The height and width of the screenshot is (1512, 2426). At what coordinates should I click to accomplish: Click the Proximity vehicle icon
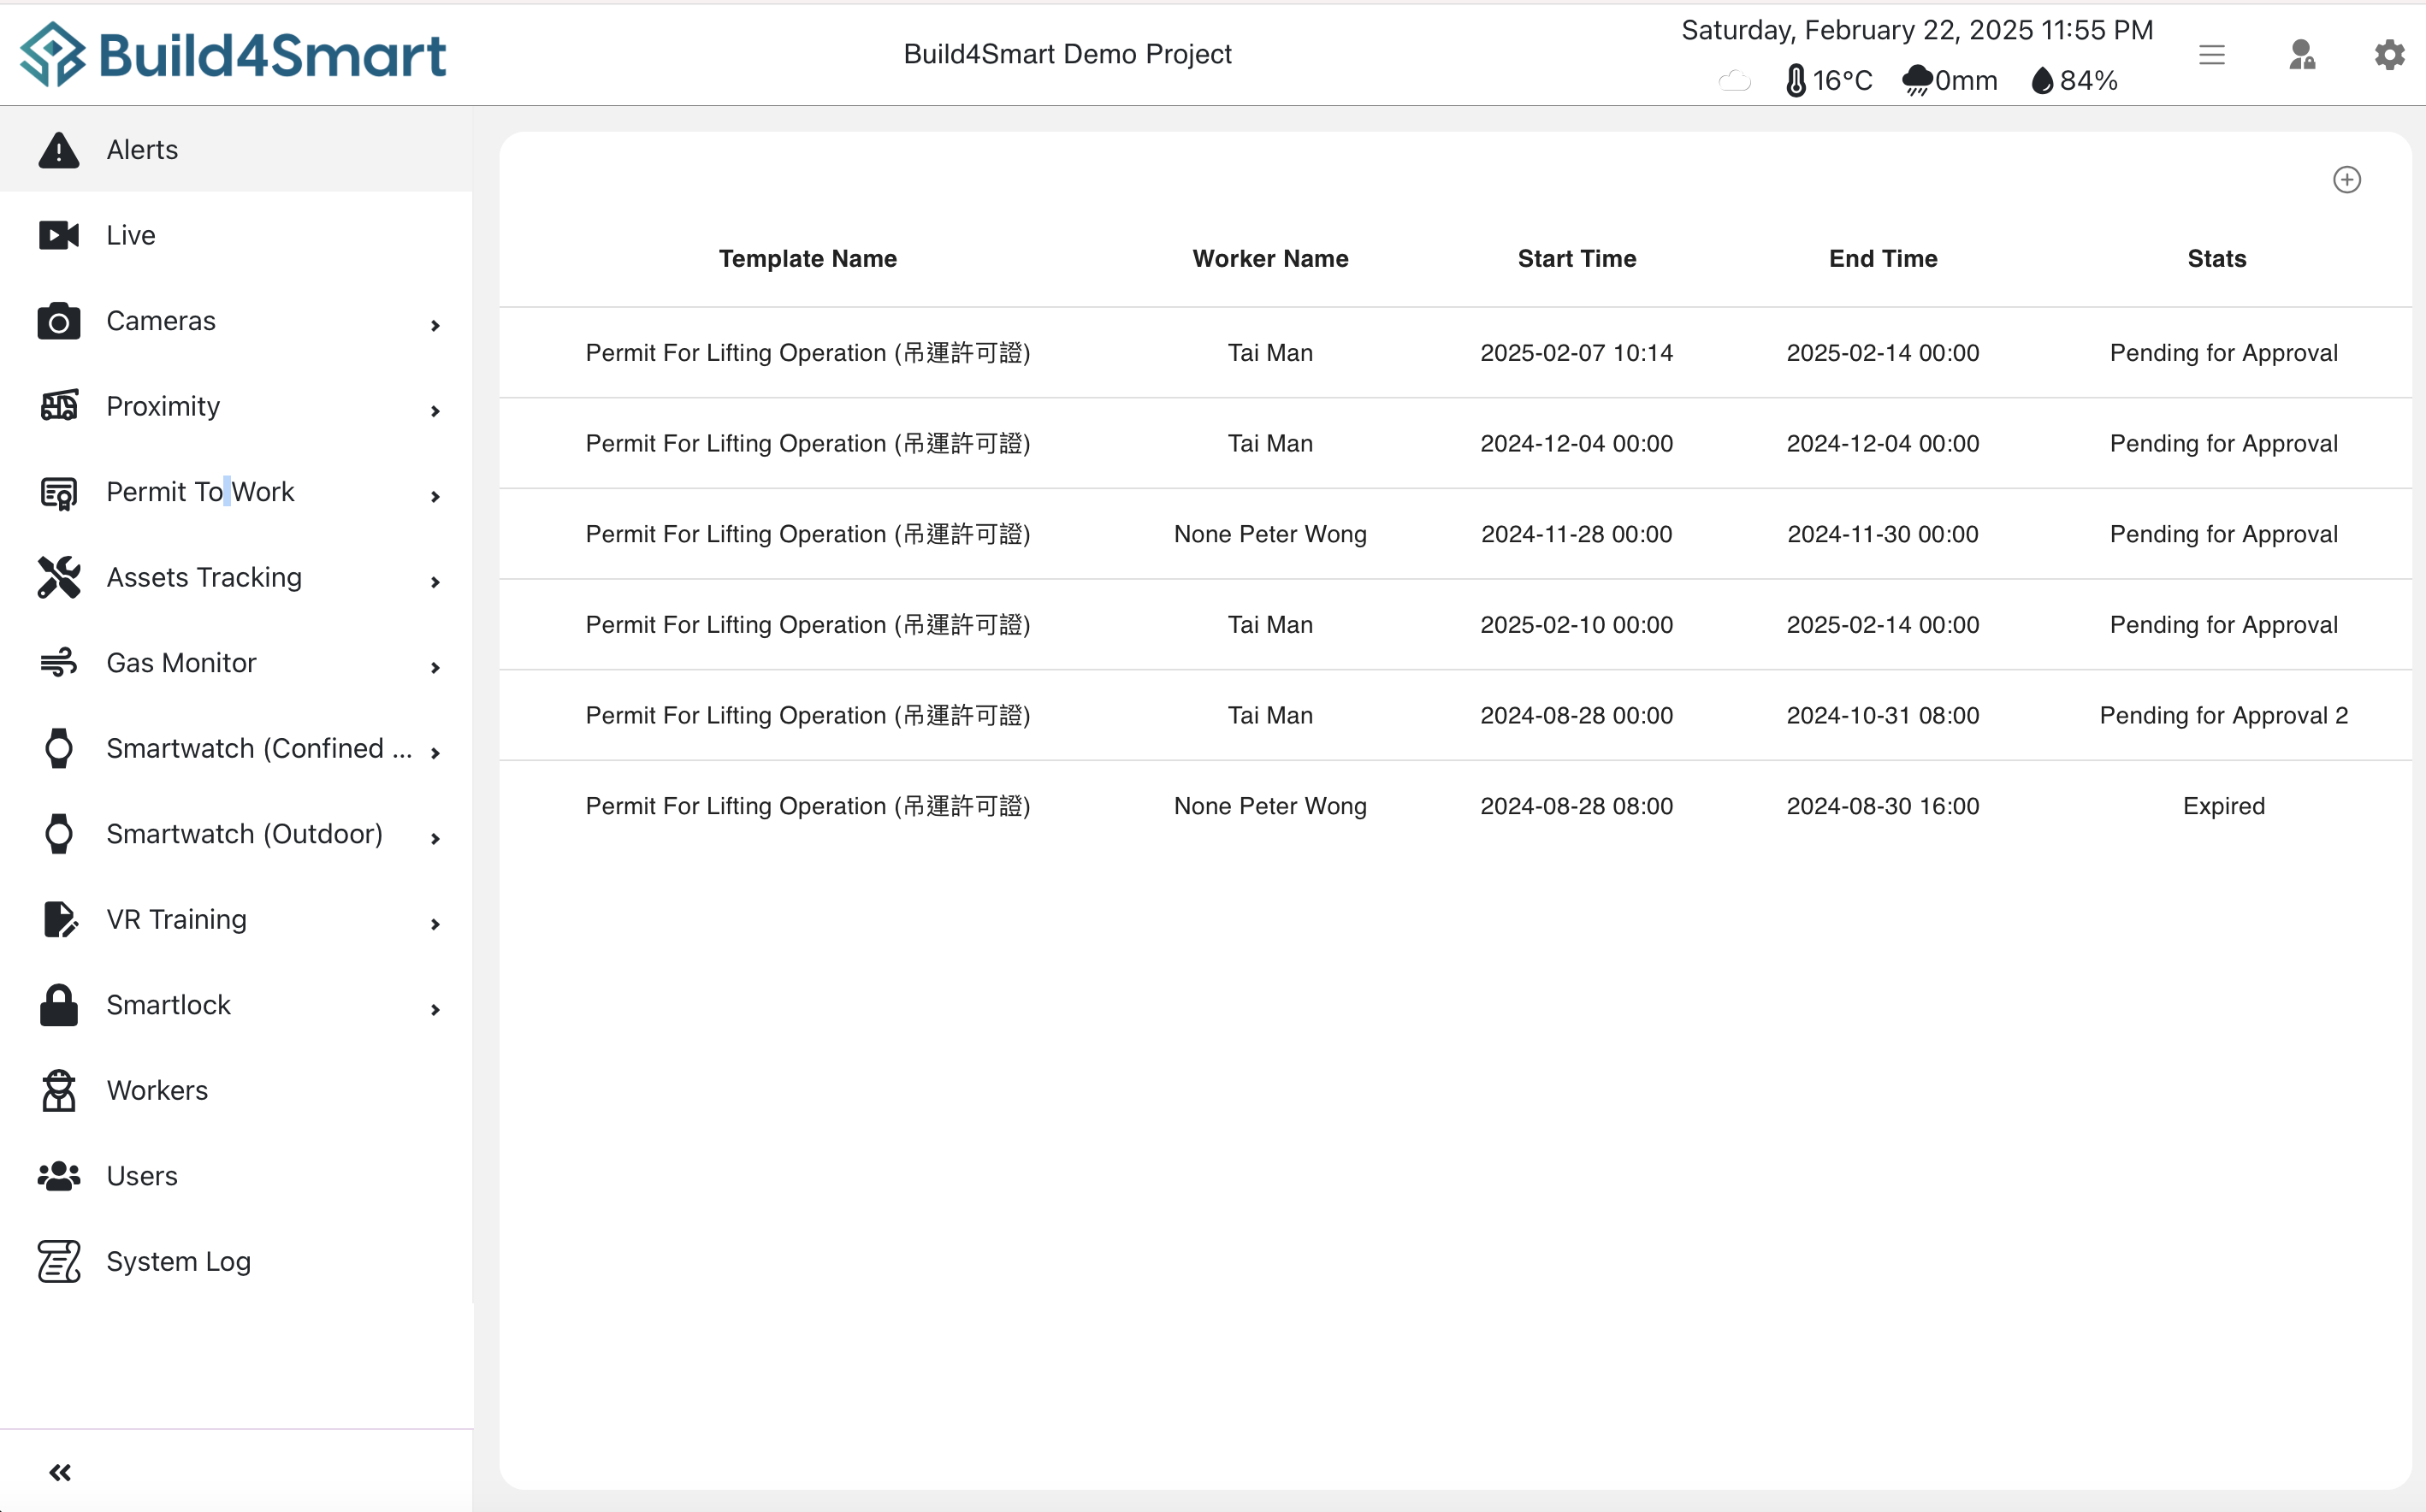(58, 406)
